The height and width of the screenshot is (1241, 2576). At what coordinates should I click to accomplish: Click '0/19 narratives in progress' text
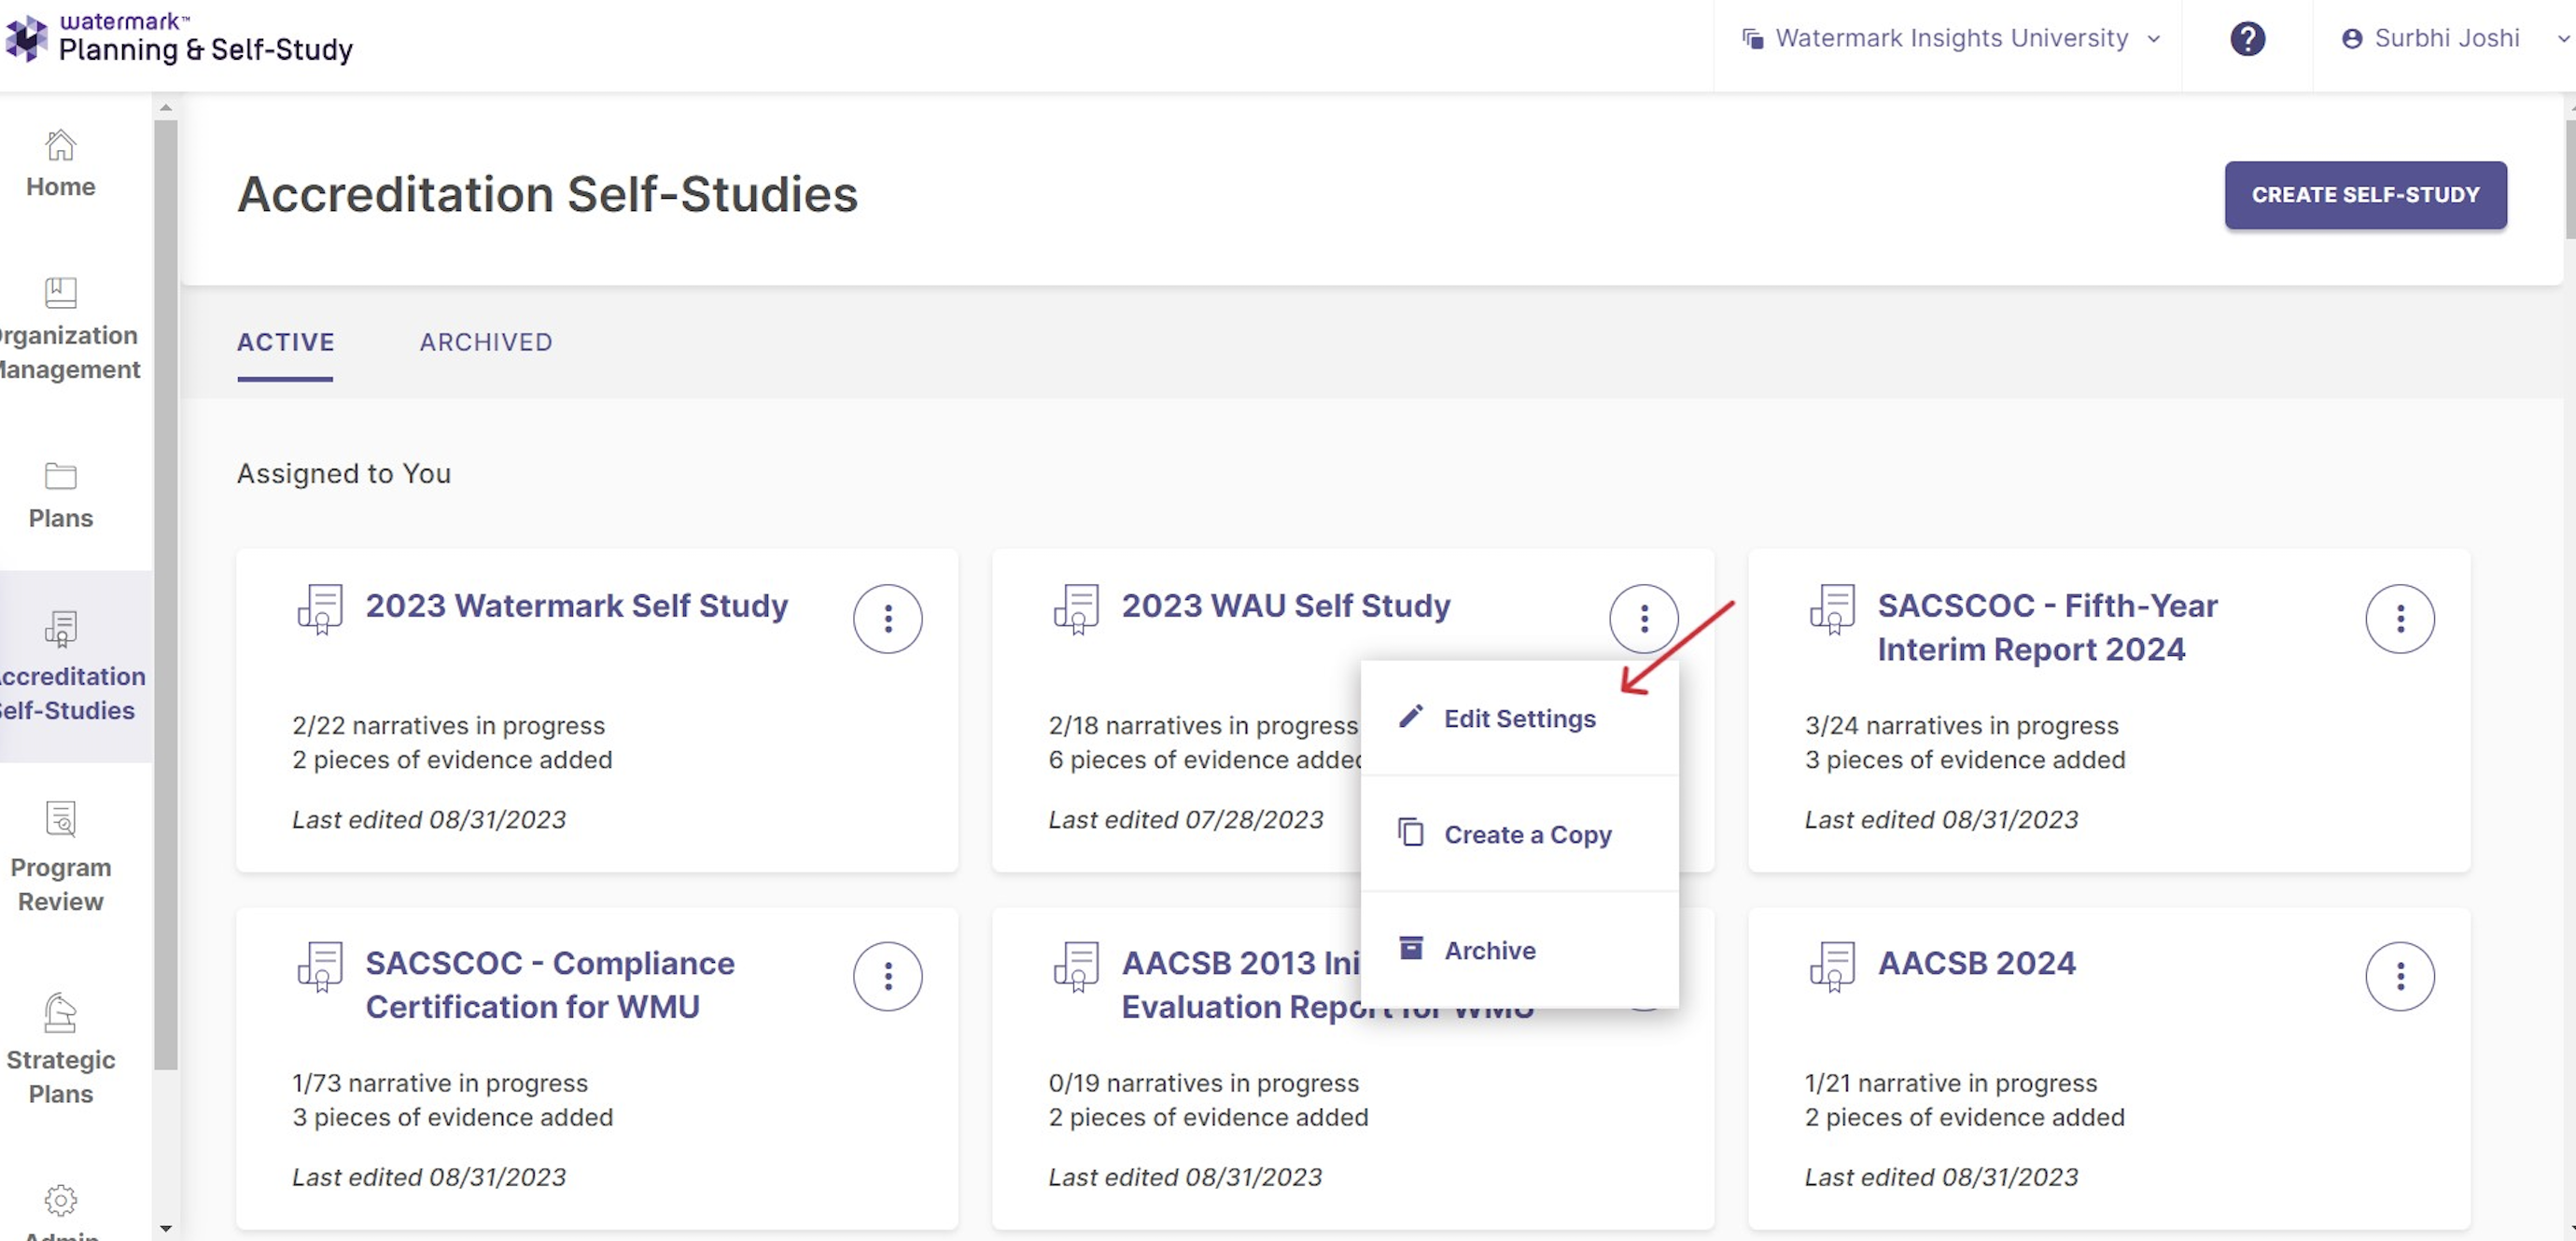[x=1203, y=1083]
